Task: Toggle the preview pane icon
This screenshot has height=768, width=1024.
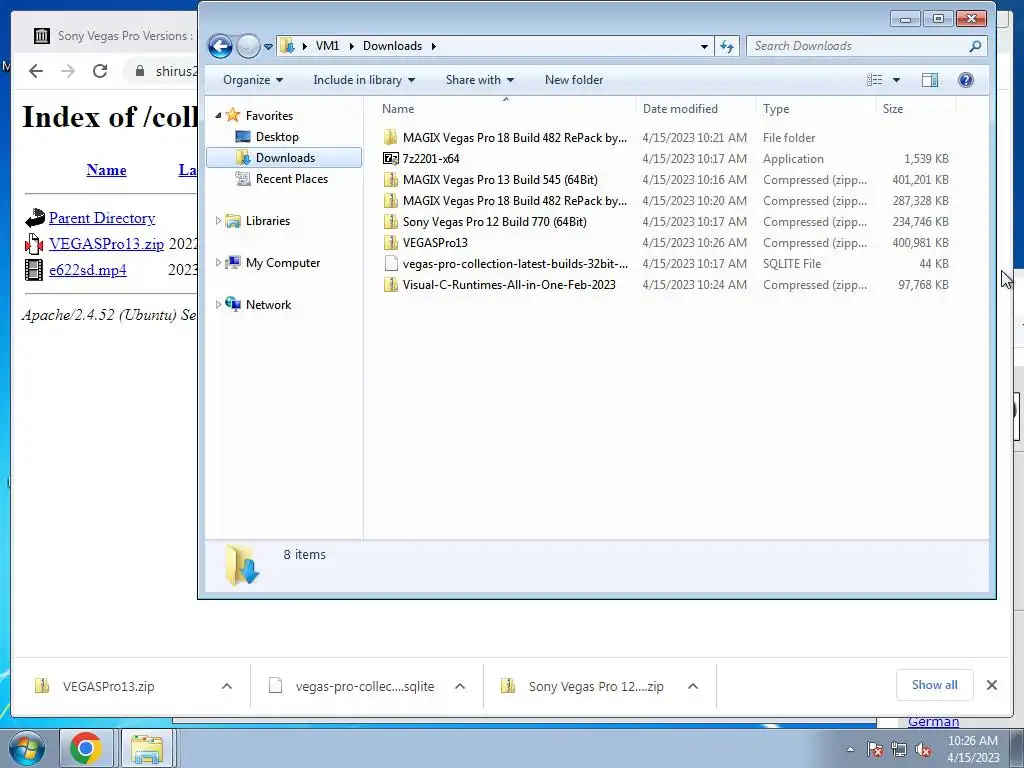Action: pyautogui.click(x=930, y=80)
